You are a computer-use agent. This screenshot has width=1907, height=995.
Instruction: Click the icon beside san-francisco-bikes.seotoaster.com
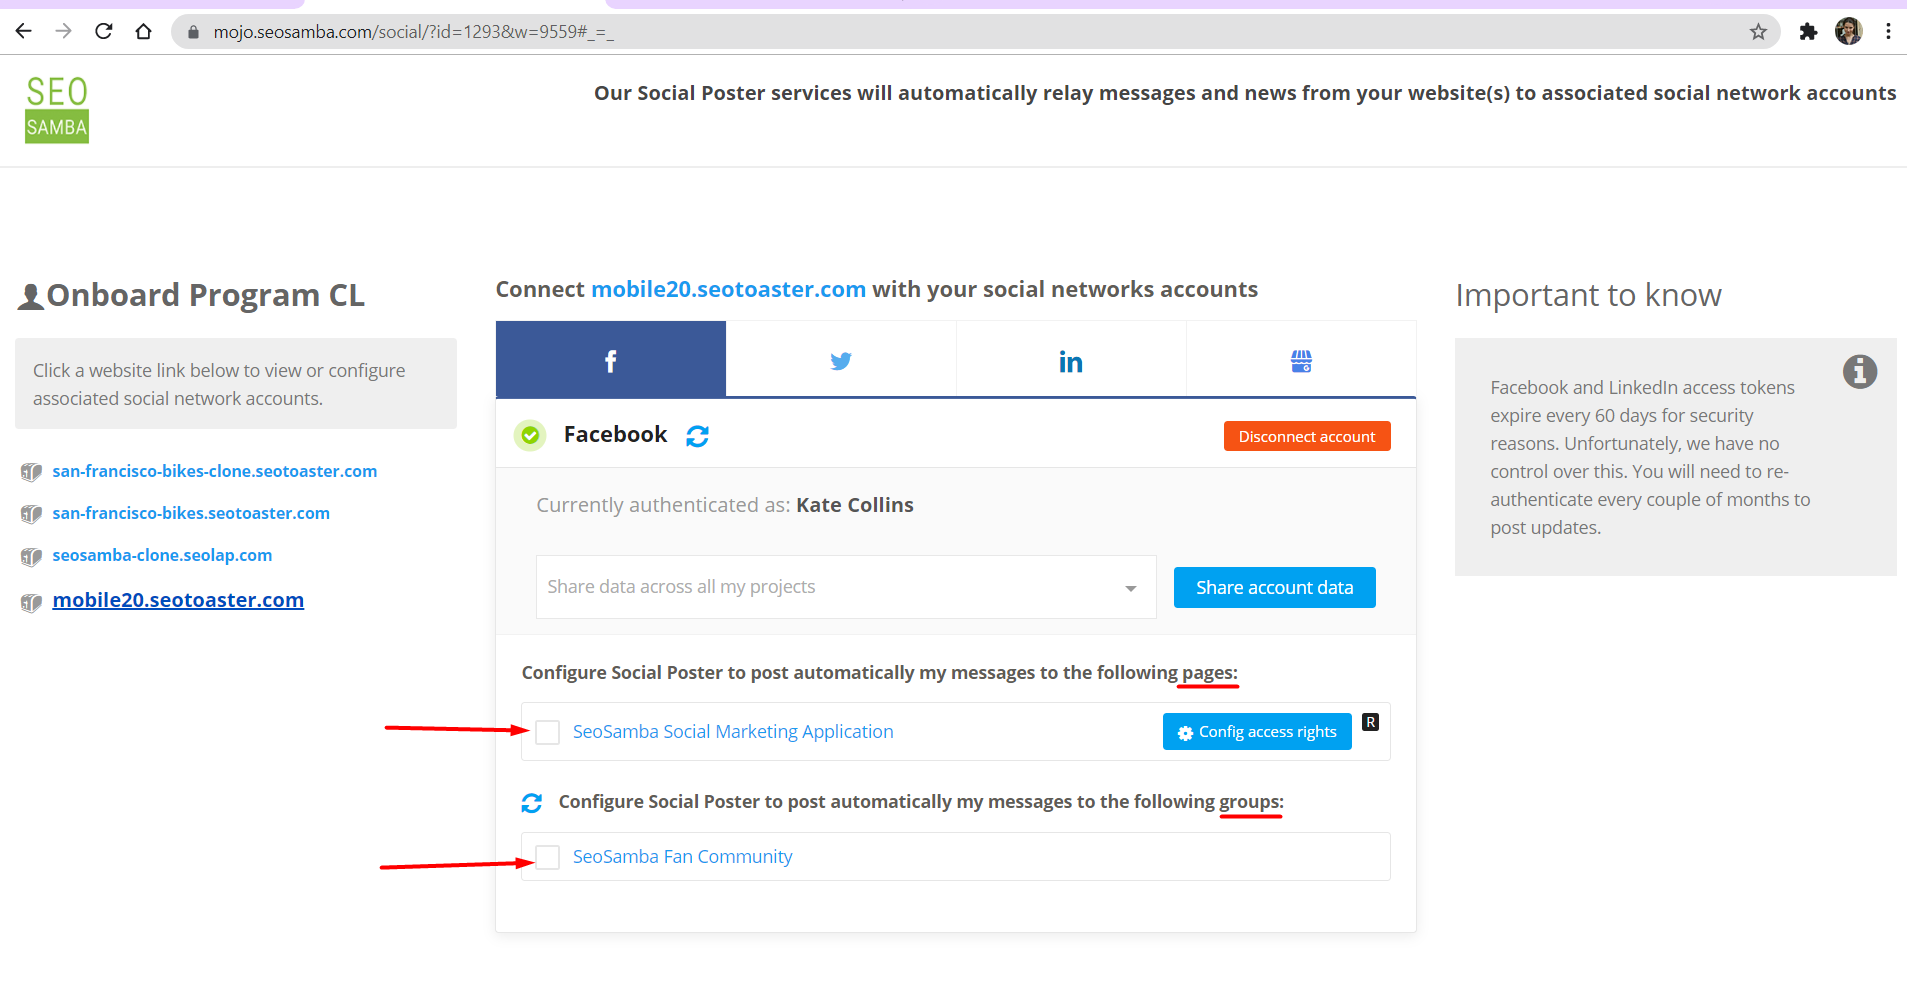click(x=31, y=514)
